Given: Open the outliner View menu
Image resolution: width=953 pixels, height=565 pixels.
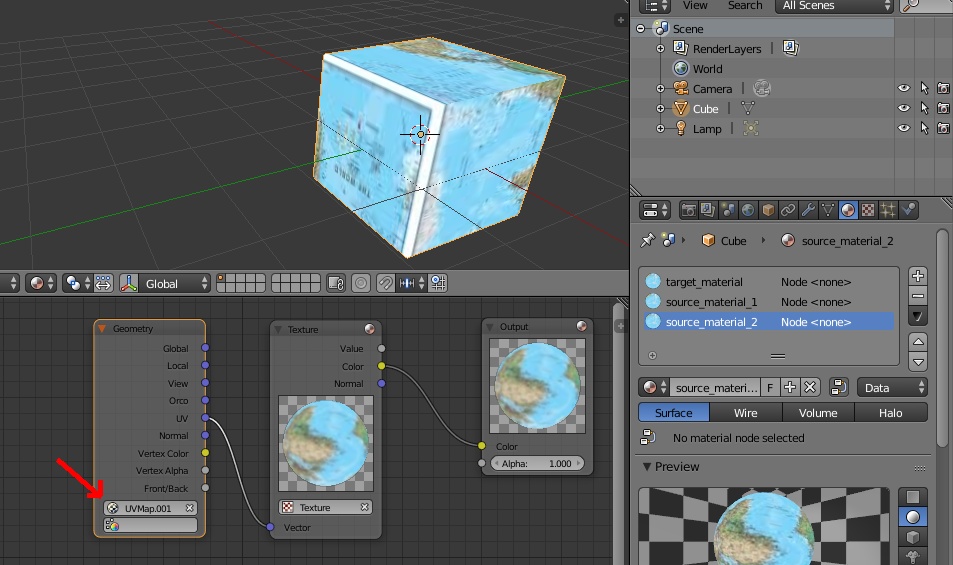Looking at the screenshot, I should [695, 5].
